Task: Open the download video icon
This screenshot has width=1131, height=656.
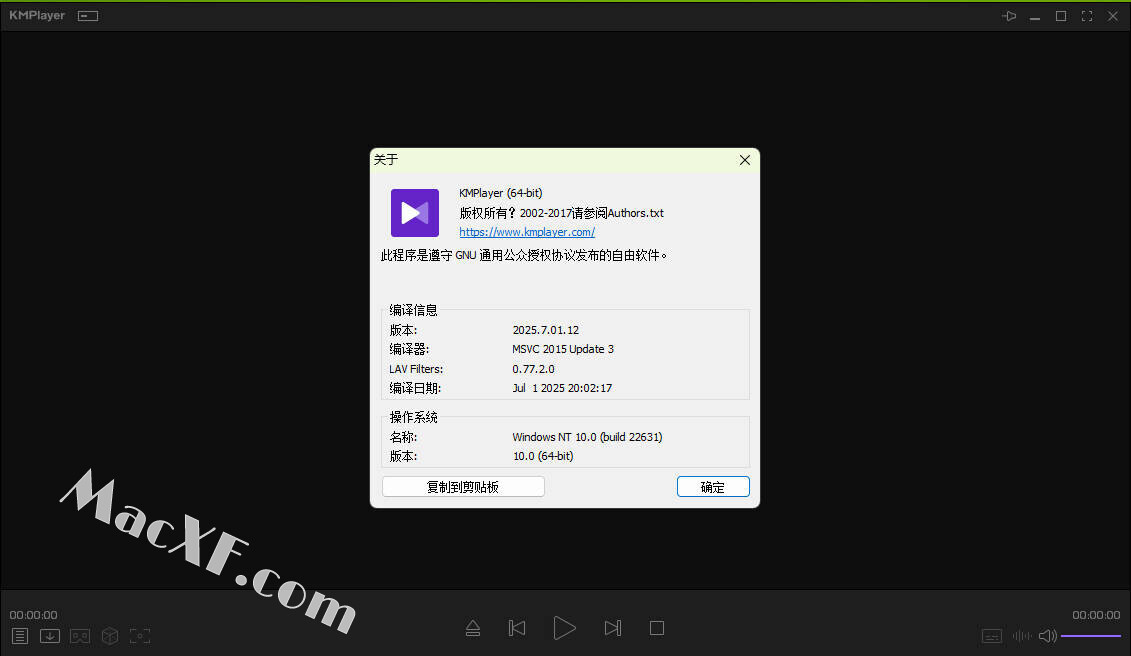Action: pos(50,636)
